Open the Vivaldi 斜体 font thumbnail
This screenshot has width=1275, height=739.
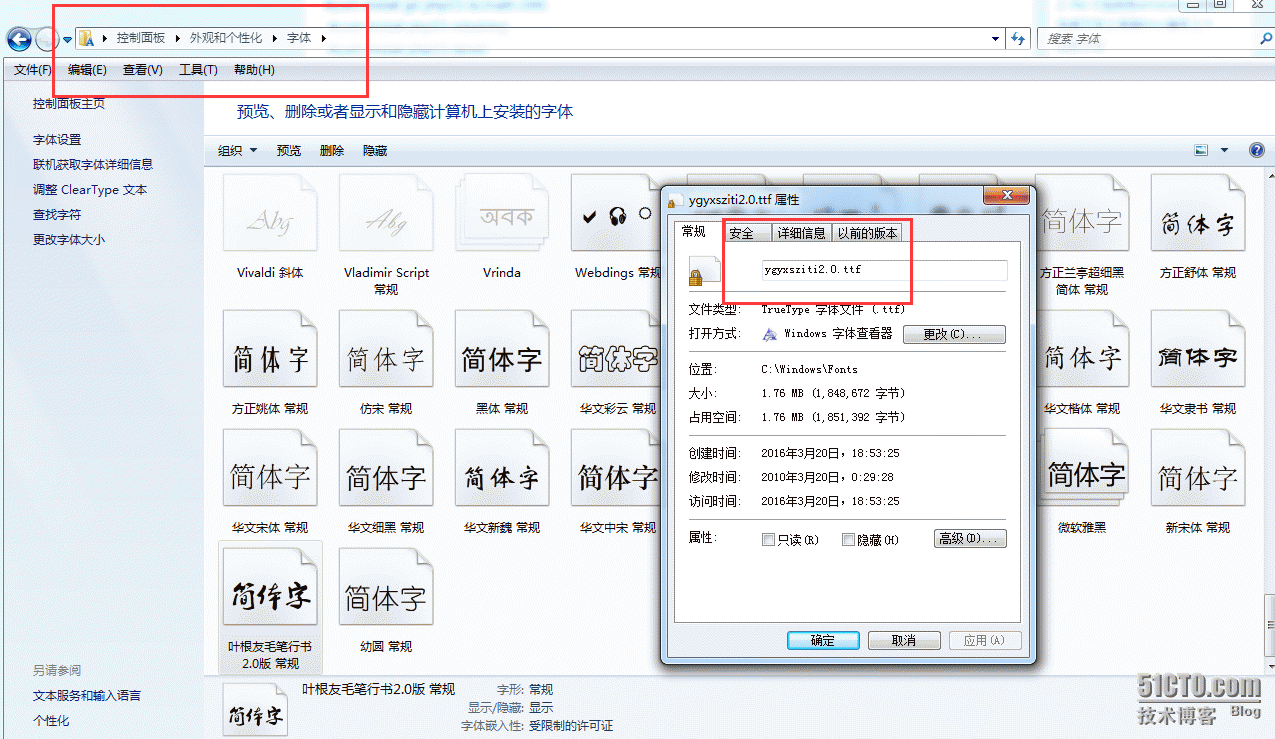[x=270, y=213]
